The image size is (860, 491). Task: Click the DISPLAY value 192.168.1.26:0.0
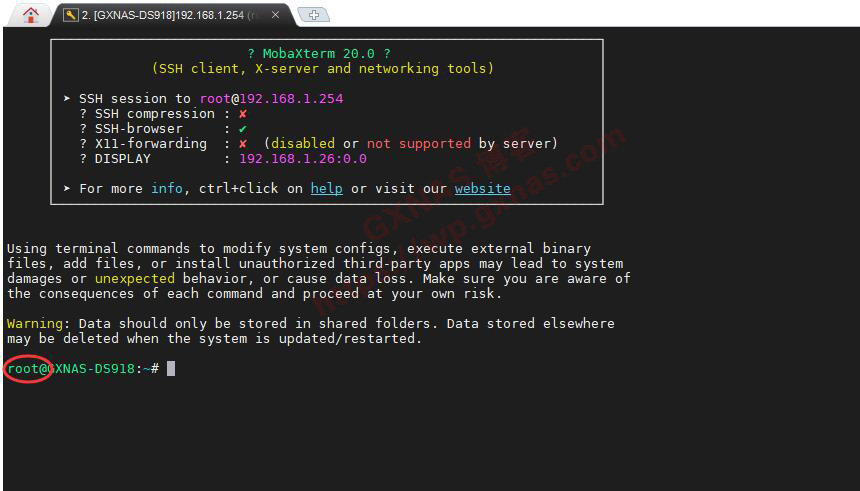[x=302, y=159]
